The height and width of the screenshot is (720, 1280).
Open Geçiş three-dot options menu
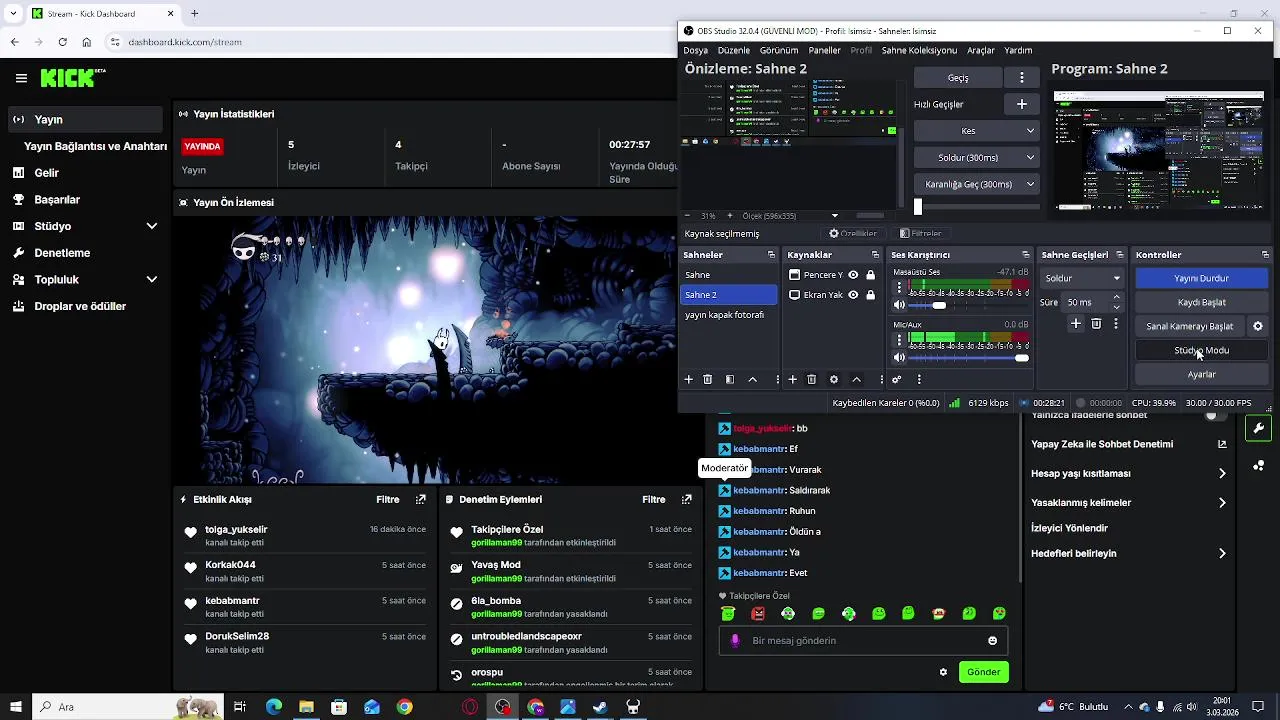[x=1022, y=77]
